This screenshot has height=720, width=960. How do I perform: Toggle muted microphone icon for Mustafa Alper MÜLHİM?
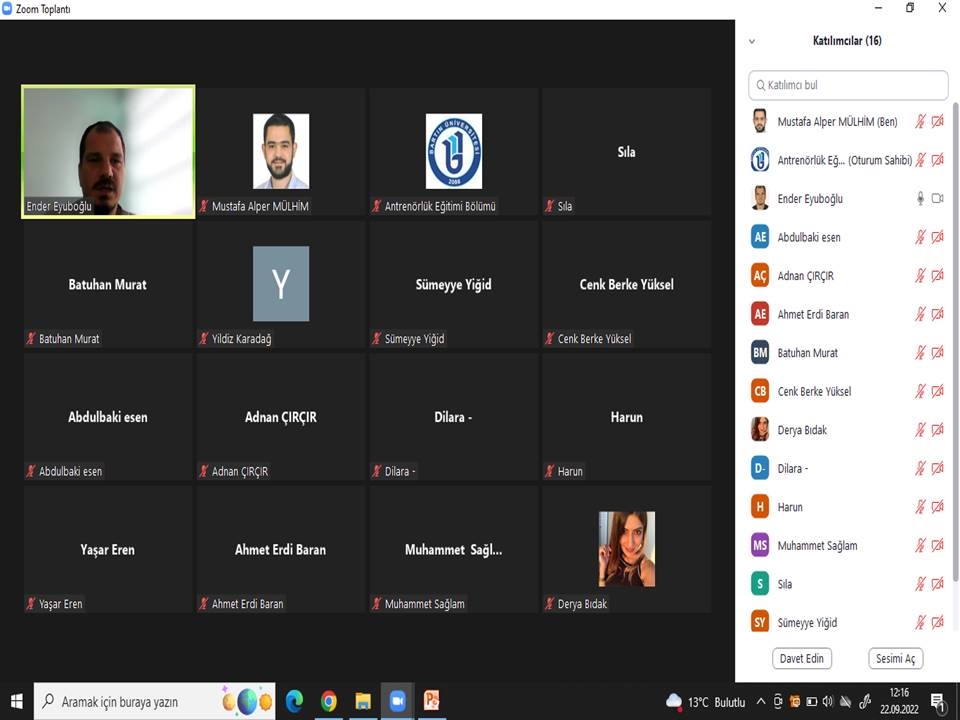pyautogui.click(x=920, y=122)
